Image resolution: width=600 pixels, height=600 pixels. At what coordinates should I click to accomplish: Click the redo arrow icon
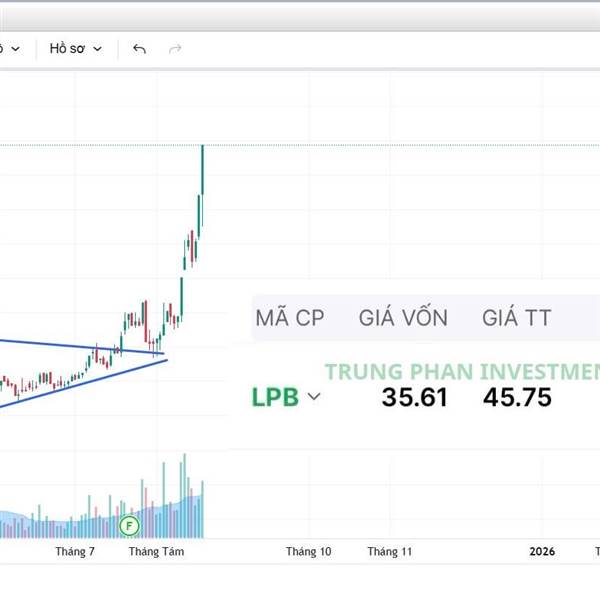175,49
